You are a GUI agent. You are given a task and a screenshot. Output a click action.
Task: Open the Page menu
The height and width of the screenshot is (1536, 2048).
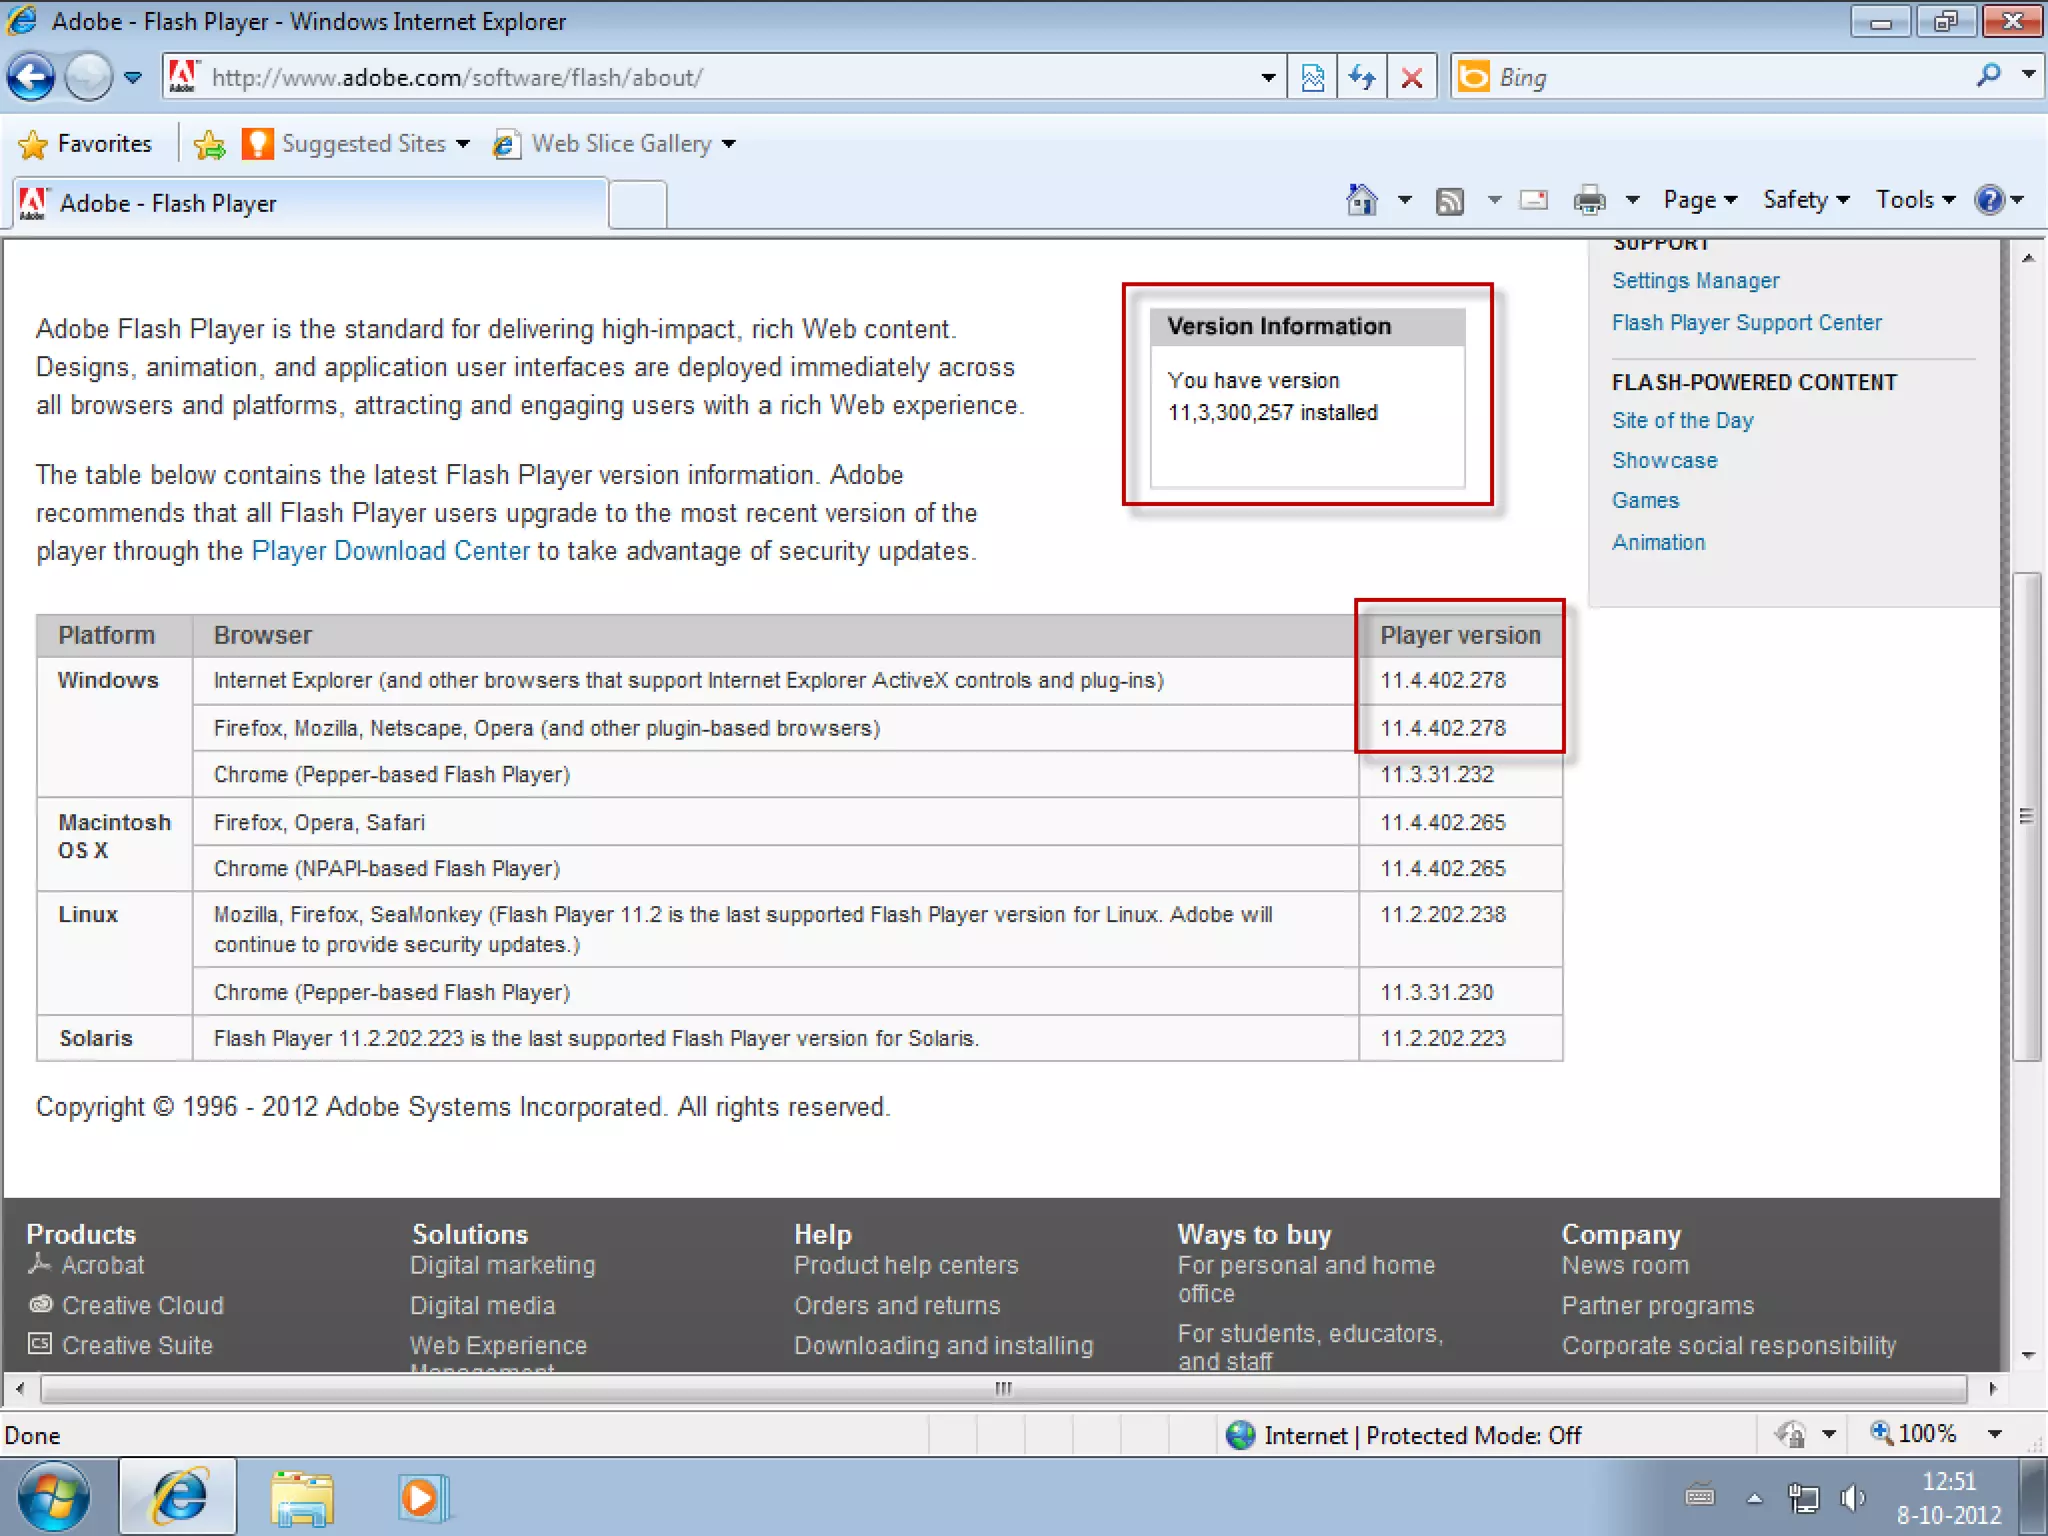[1699, 200]
